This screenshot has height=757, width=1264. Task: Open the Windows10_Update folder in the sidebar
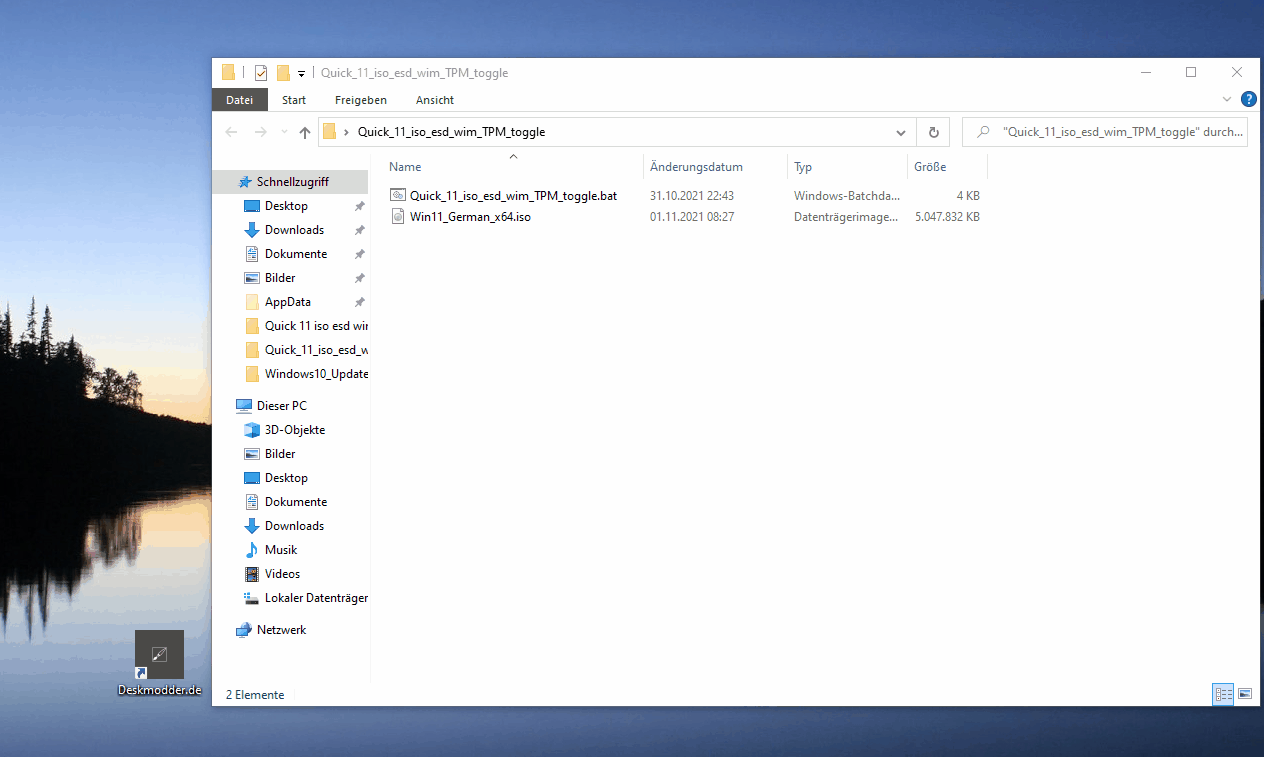click(x=316, y=374)
